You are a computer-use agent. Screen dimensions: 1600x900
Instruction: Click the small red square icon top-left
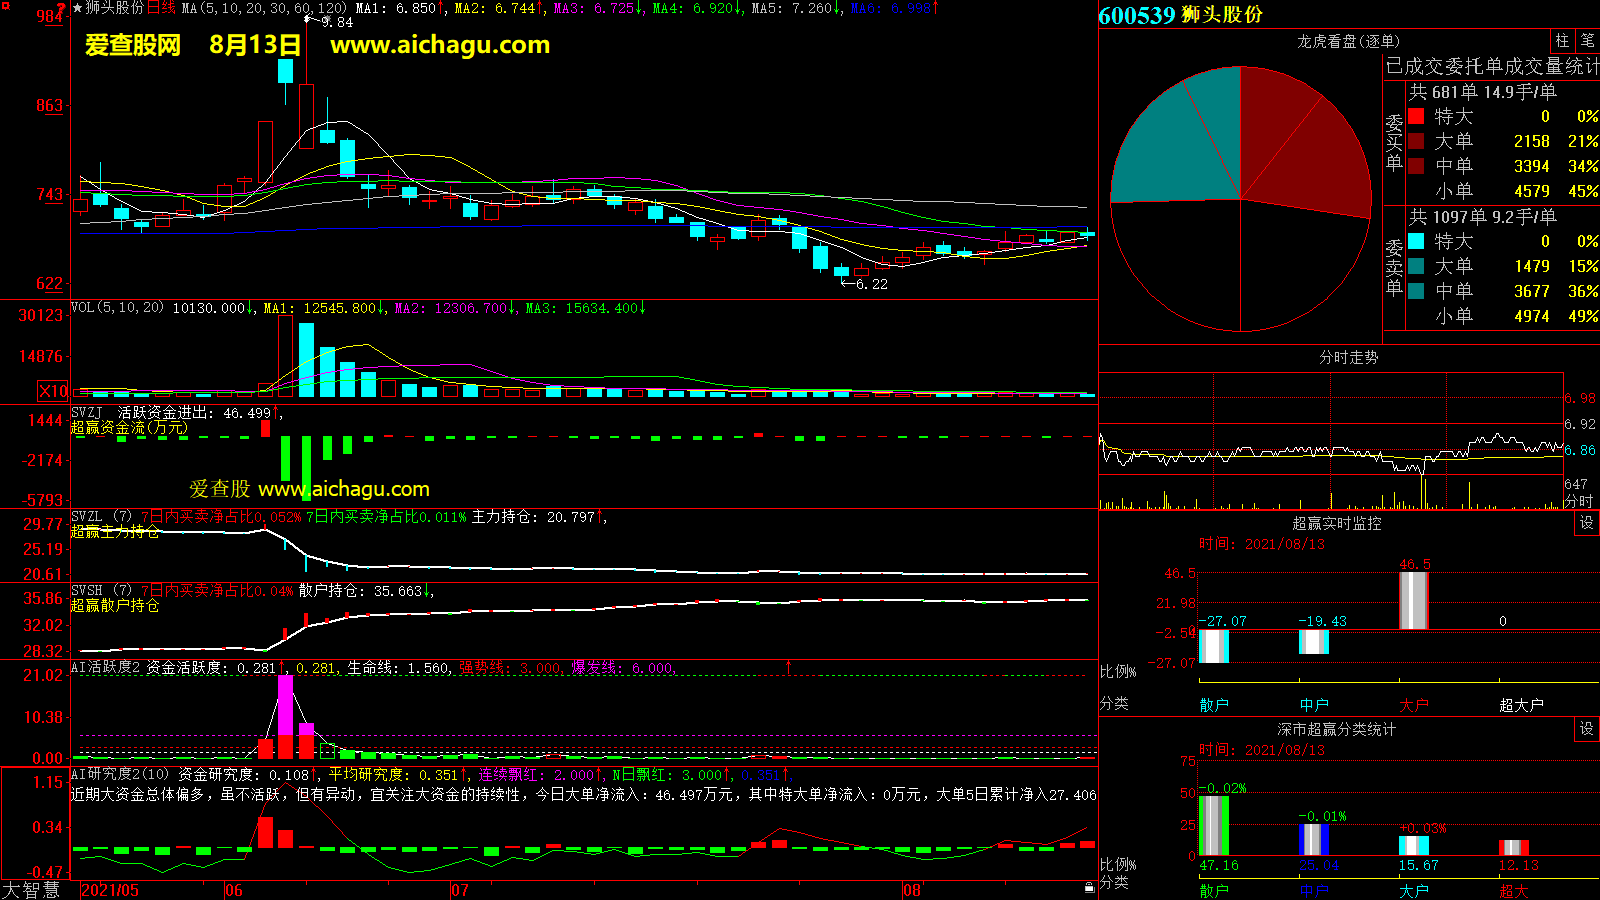[5, 6]
